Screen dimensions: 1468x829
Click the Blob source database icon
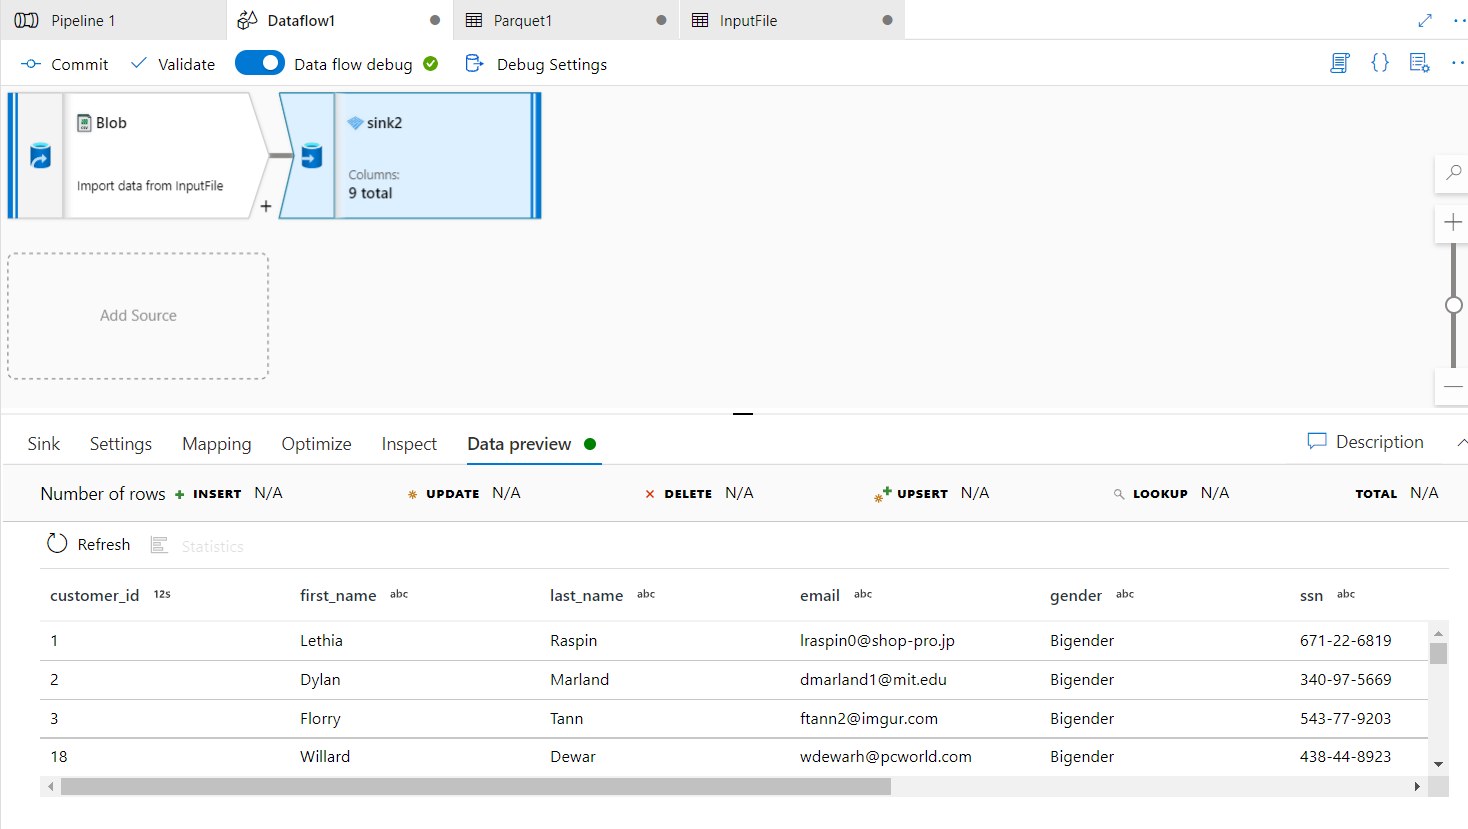point(40,156)
